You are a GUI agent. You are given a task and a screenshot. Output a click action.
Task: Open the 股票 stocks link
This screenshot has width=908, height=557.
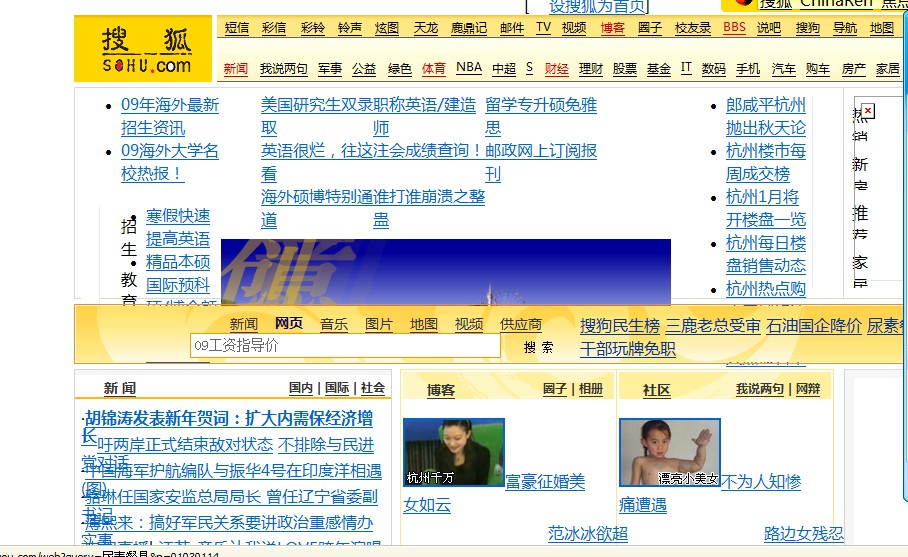click(x=625, y=69)
